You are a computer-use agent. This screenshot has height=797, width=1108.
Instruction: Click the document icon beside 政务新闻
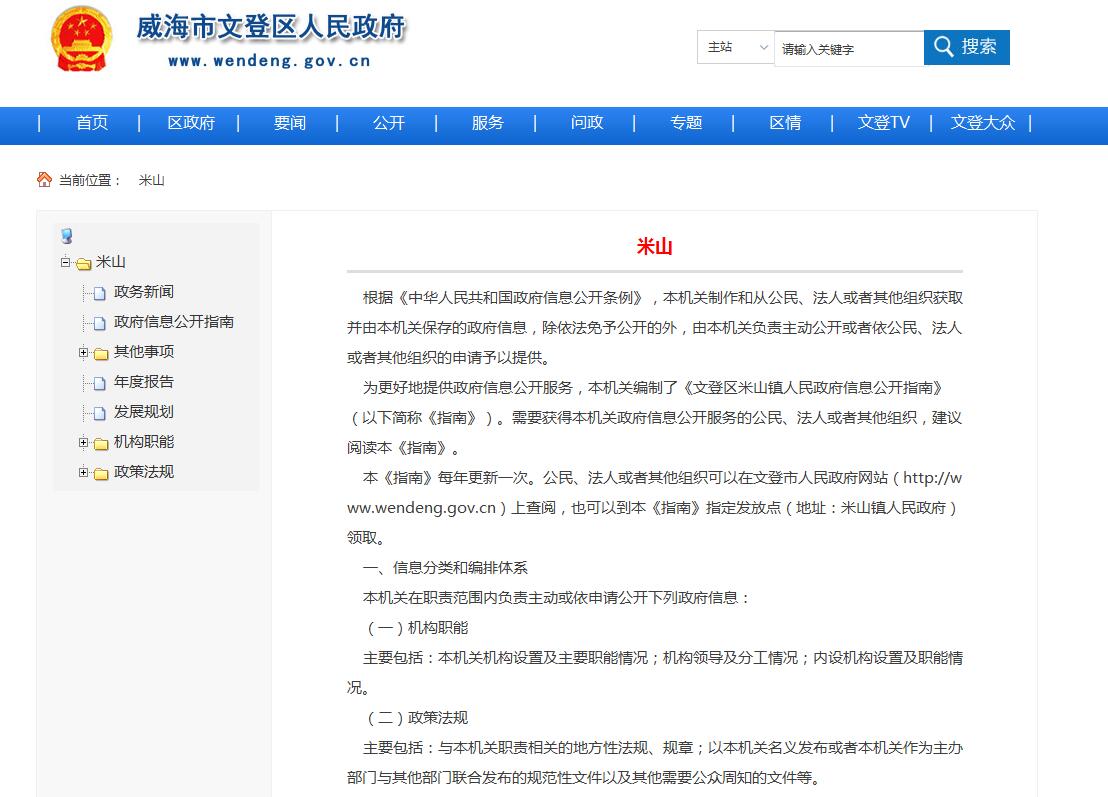coord(99,293)
